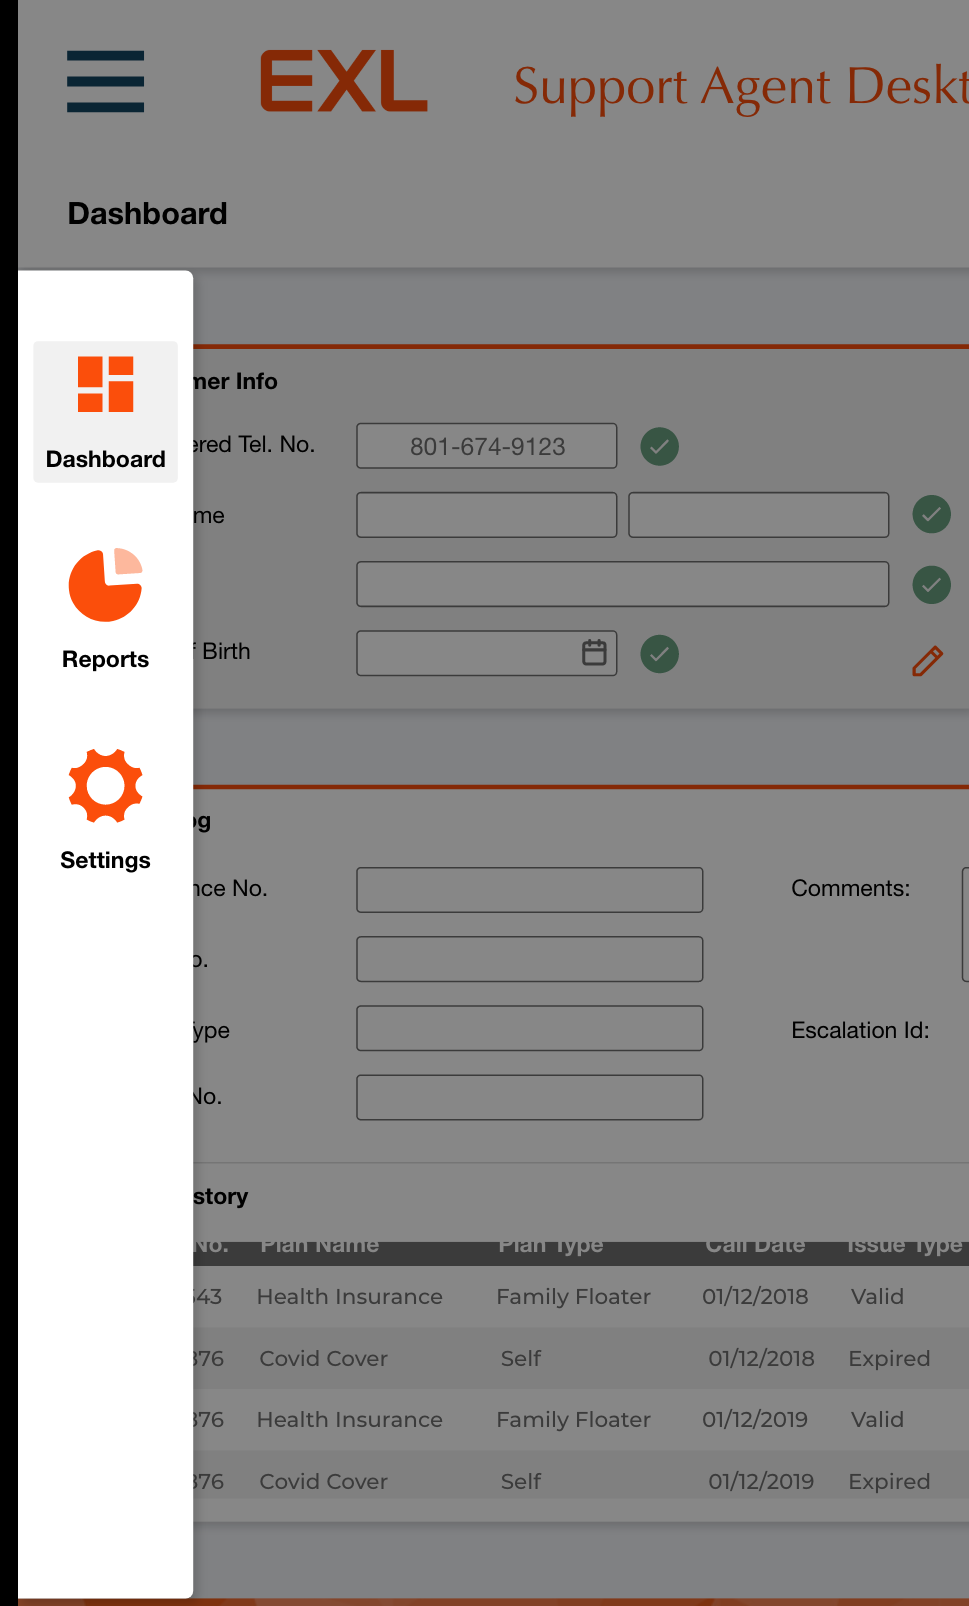Toggle green checkmark beside name fields
This screenshot has width=969, height=1606.
pos(931,515)
